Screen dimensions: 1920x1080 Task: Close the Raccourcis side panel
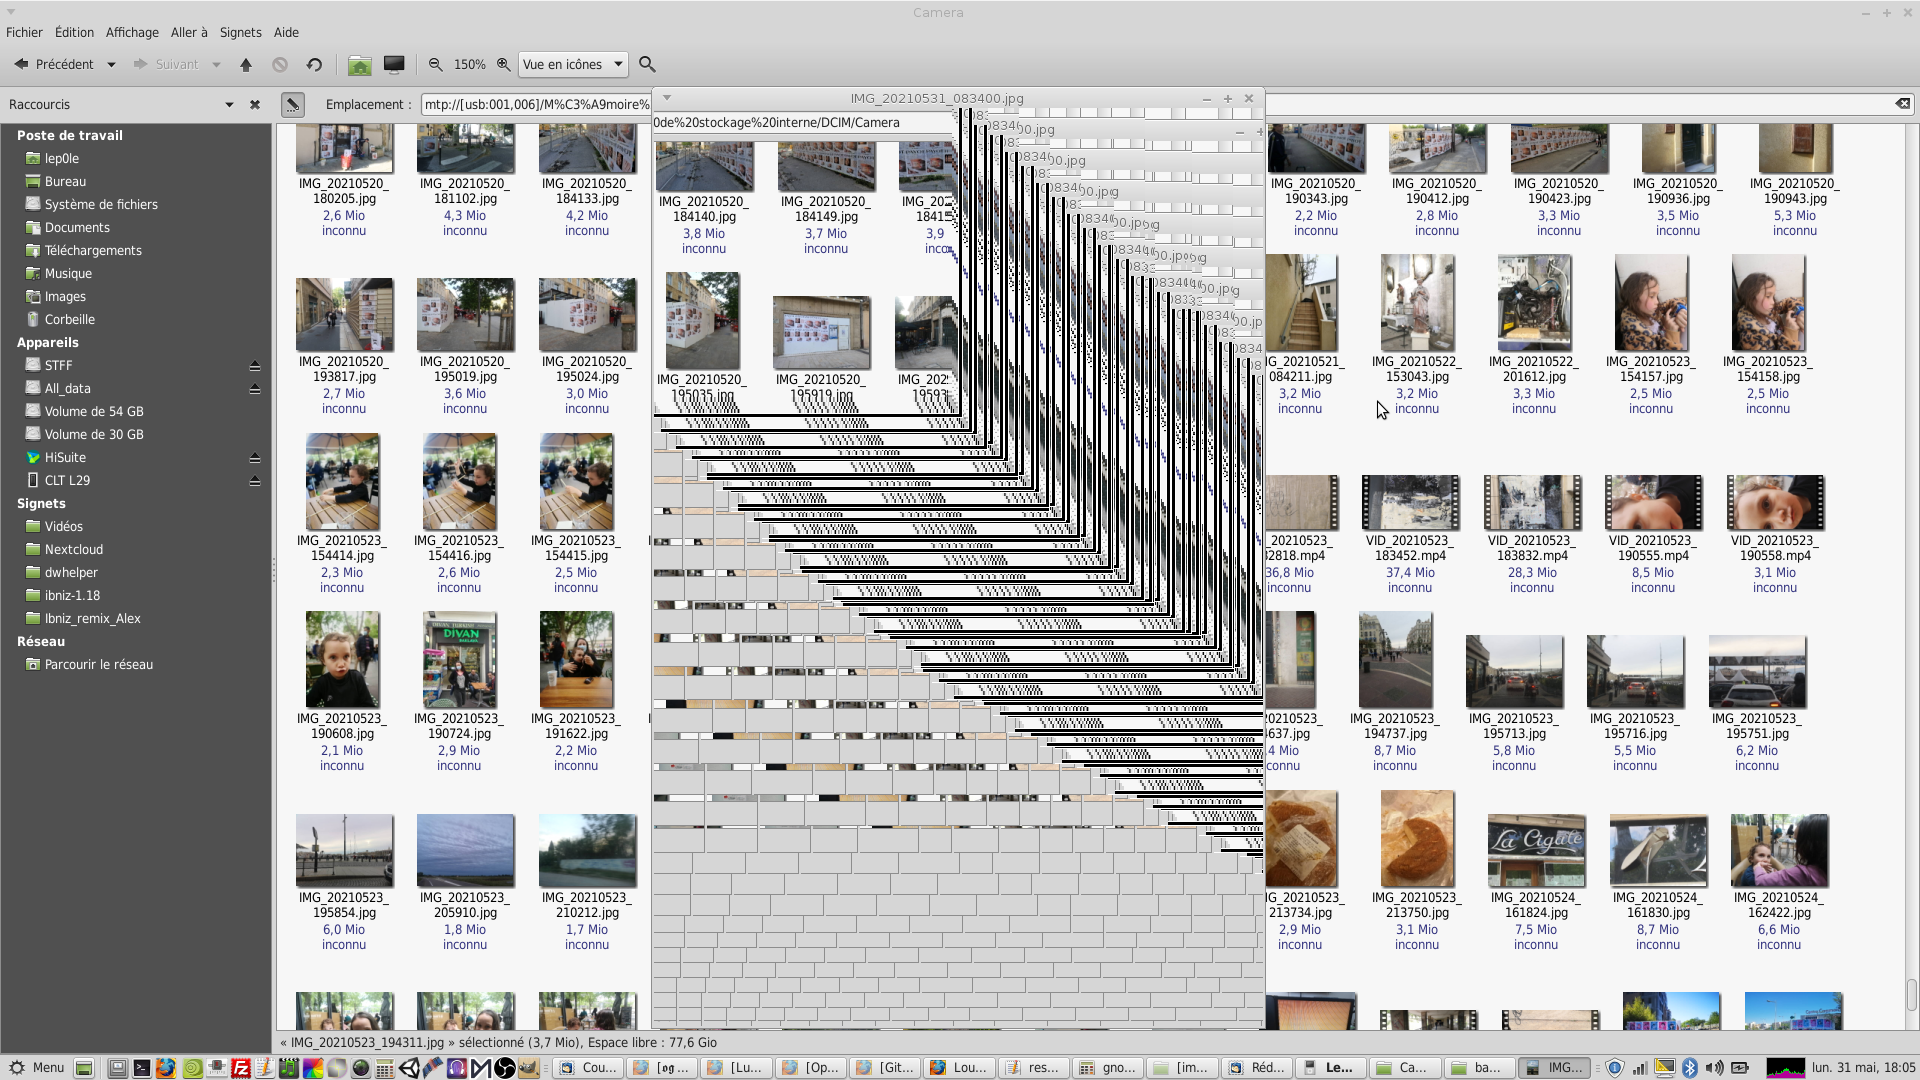[x=255, y=104]
